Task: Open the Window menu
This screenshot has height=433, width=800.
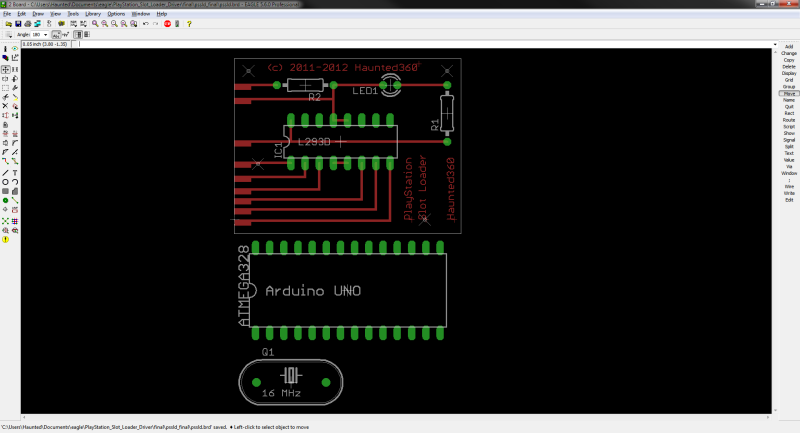Action: click(x=141, y=14)
